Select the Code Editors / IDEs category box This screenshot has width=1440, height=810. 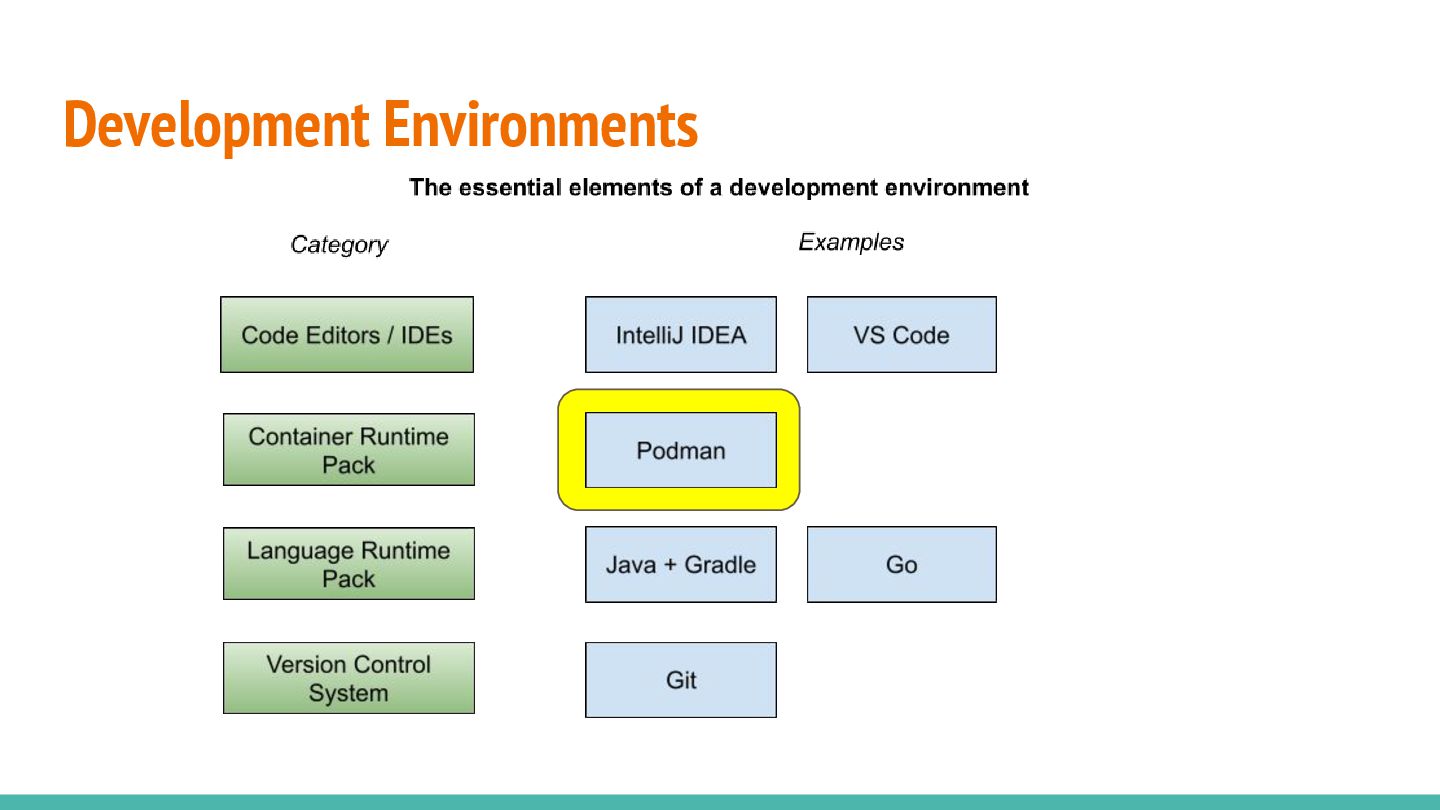(x=347, y=334)
